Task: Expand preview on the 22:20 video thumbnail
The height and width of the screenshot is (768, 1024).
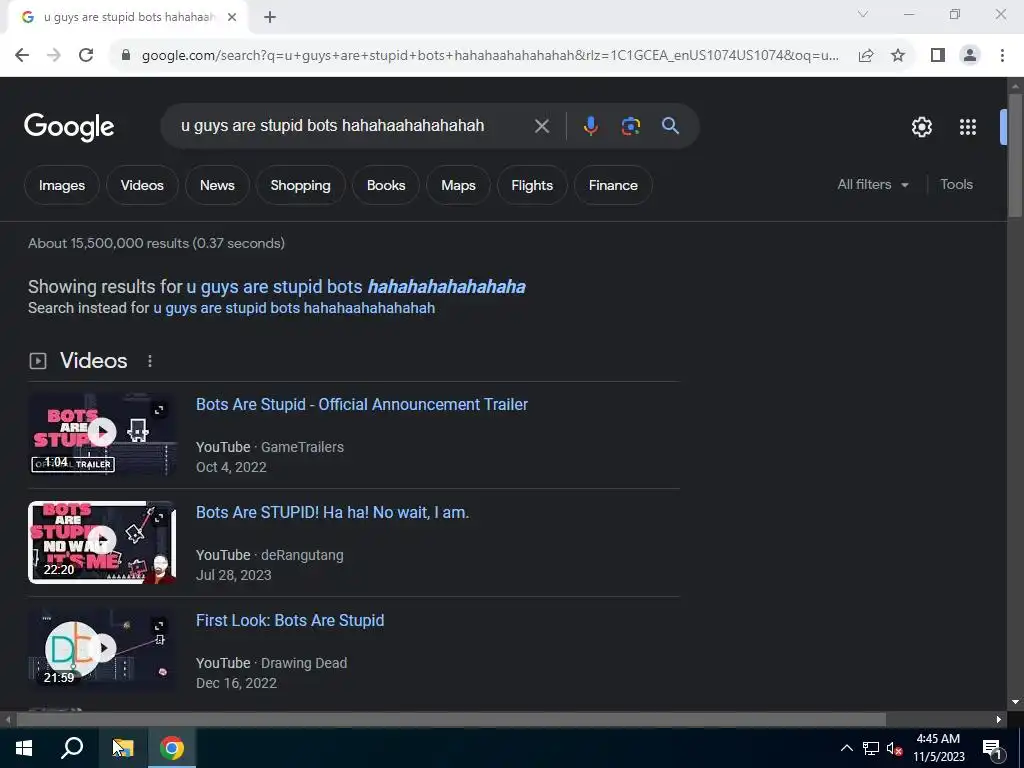Action: (159, 518)
